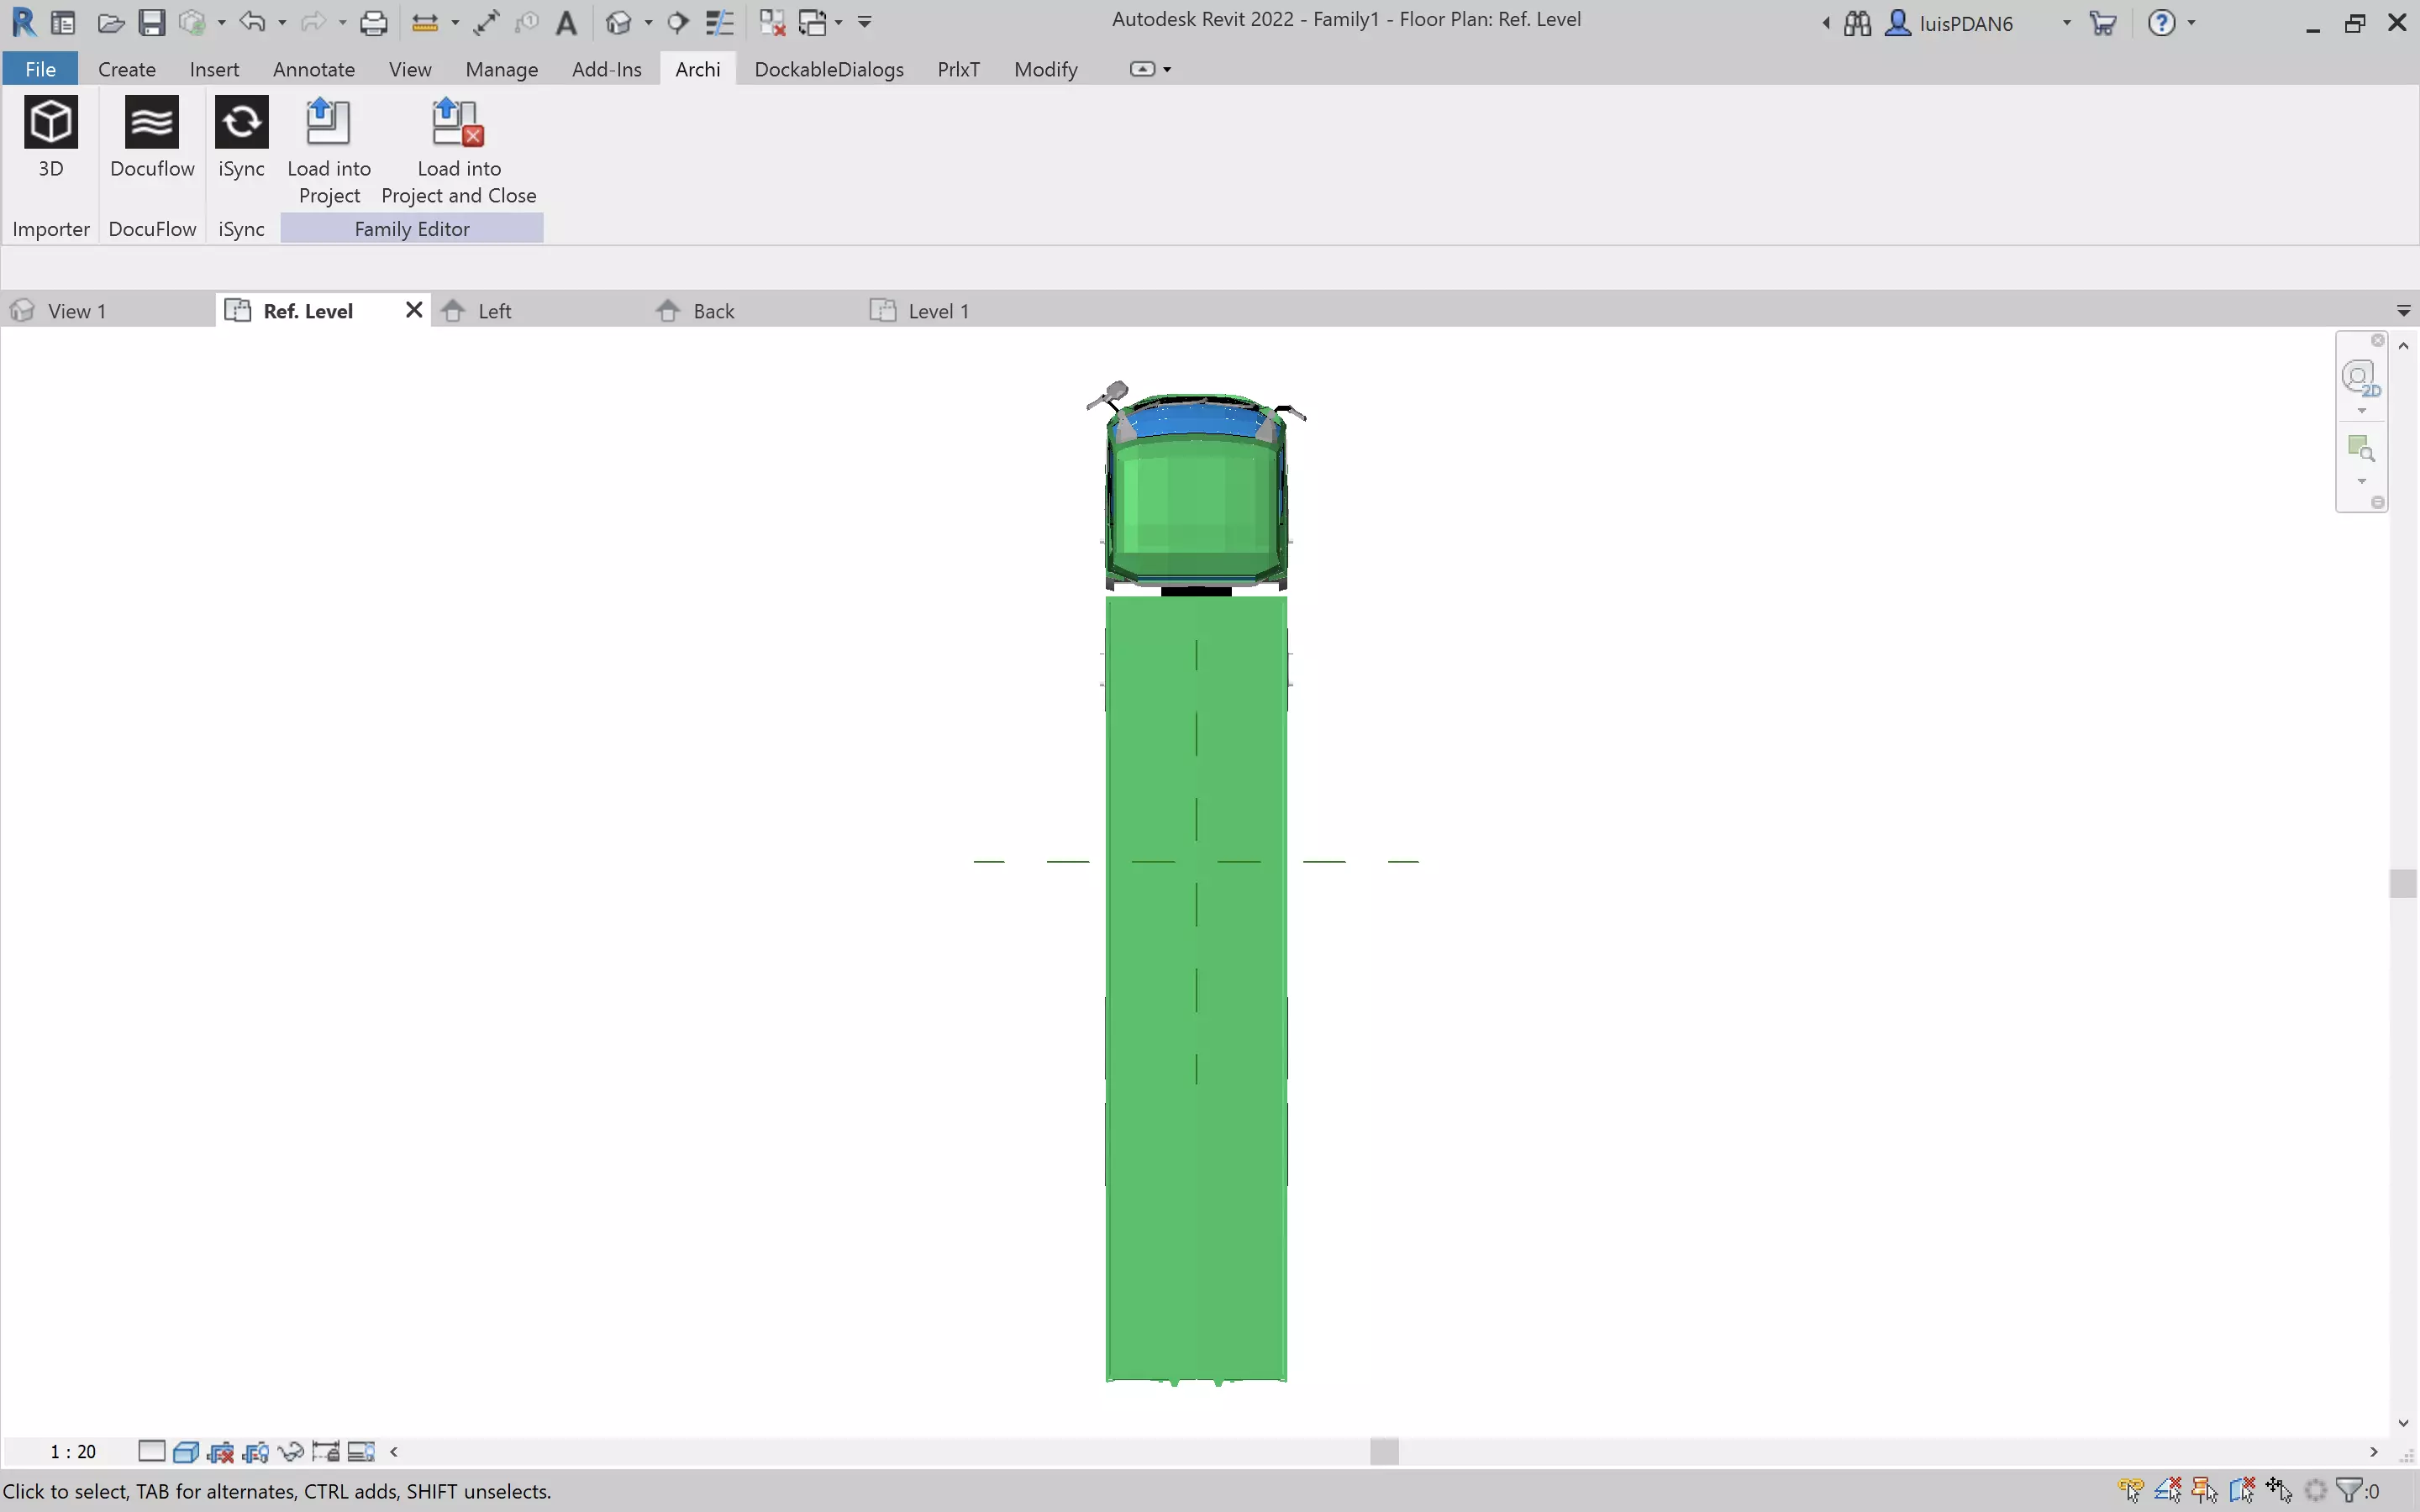This screenshot has width=2420, height=1512.
Task: Open the Quick Access Toolbar customization menu
Action: pyautogui.click(x=865, y=22)
